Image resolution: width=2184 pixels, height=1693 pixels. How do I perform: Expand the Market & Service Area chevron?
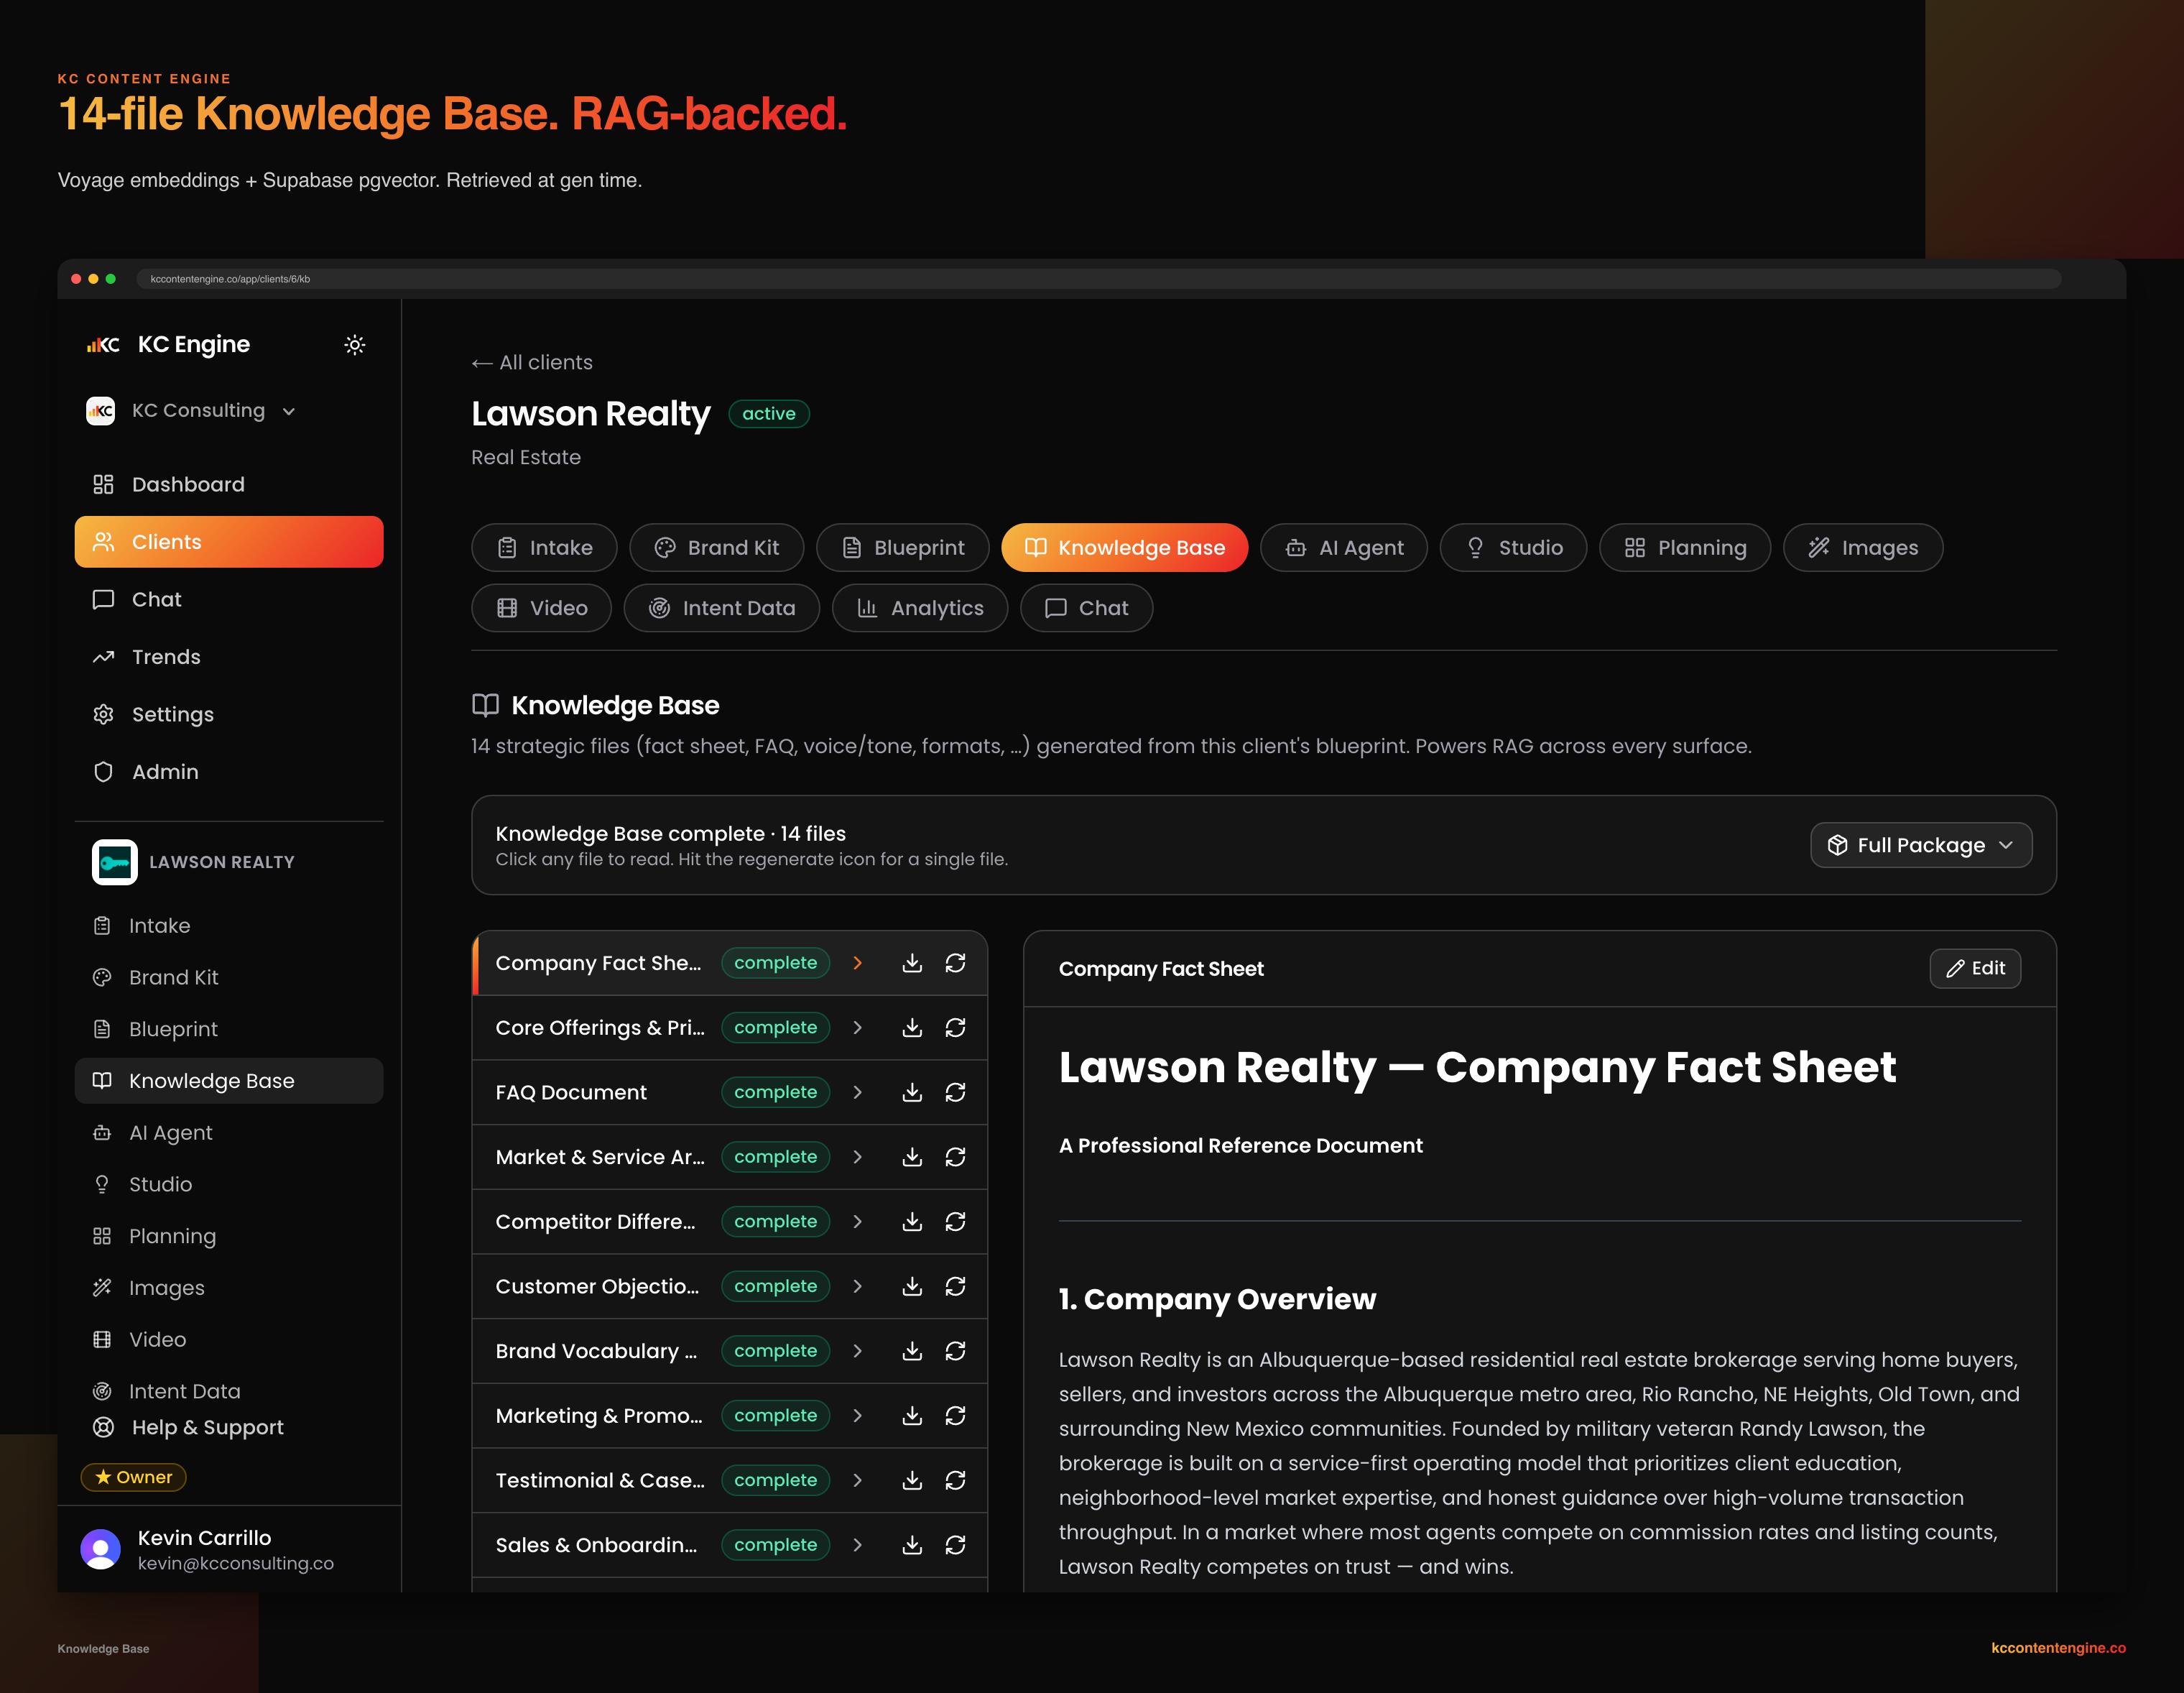857,1157
